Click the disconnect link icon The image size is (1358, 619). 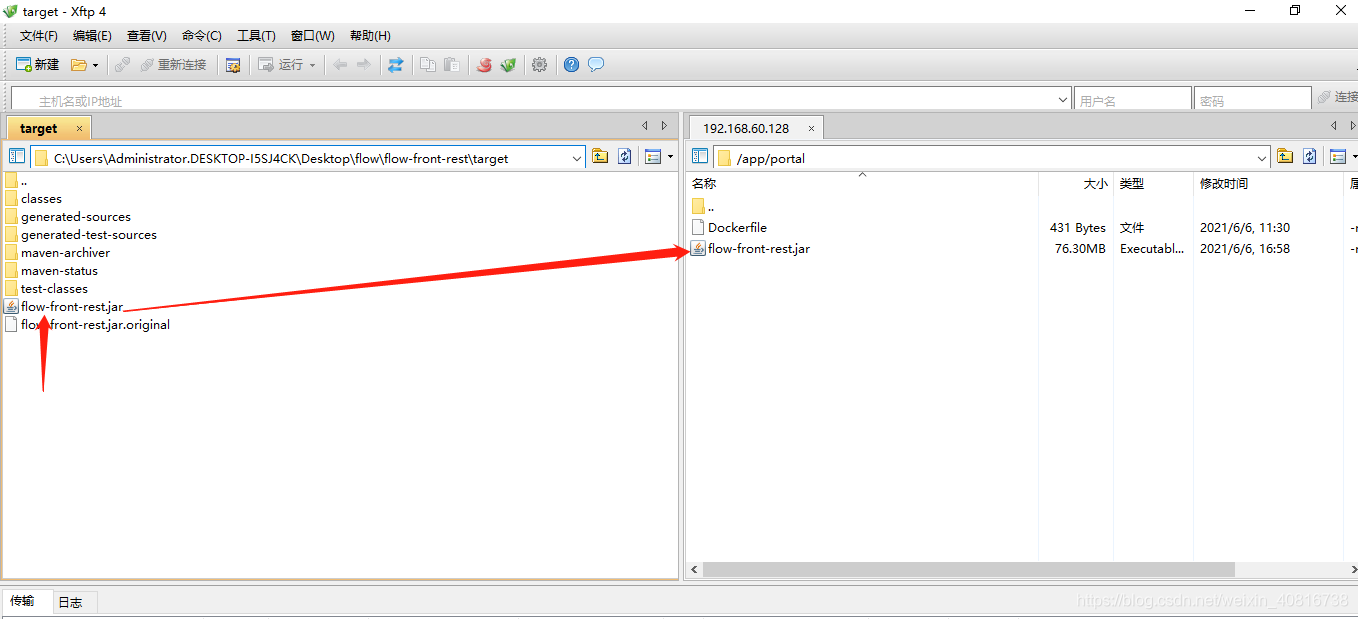(122, 65)
